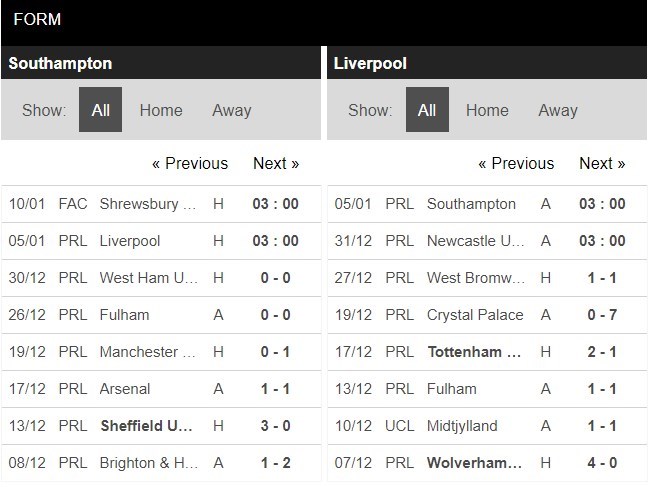Load Next Liverpool results
This screenshot has height=487, width=650.
[x=602, y=163]
